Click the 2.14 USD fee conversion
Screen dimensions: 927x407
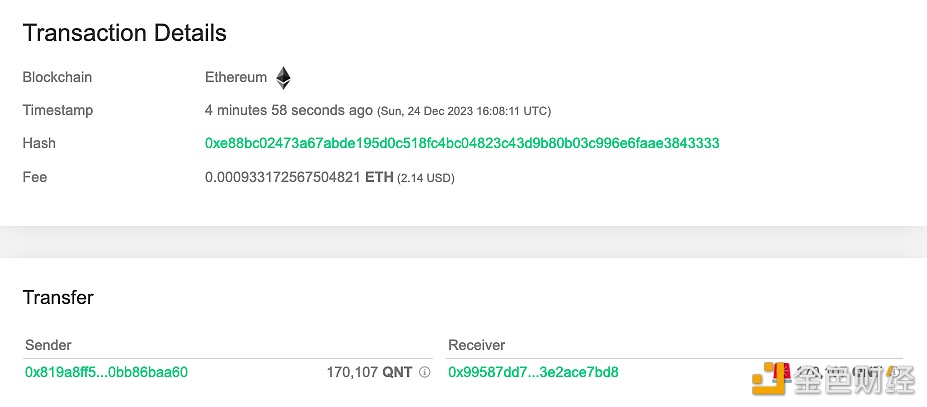point(426,177)
